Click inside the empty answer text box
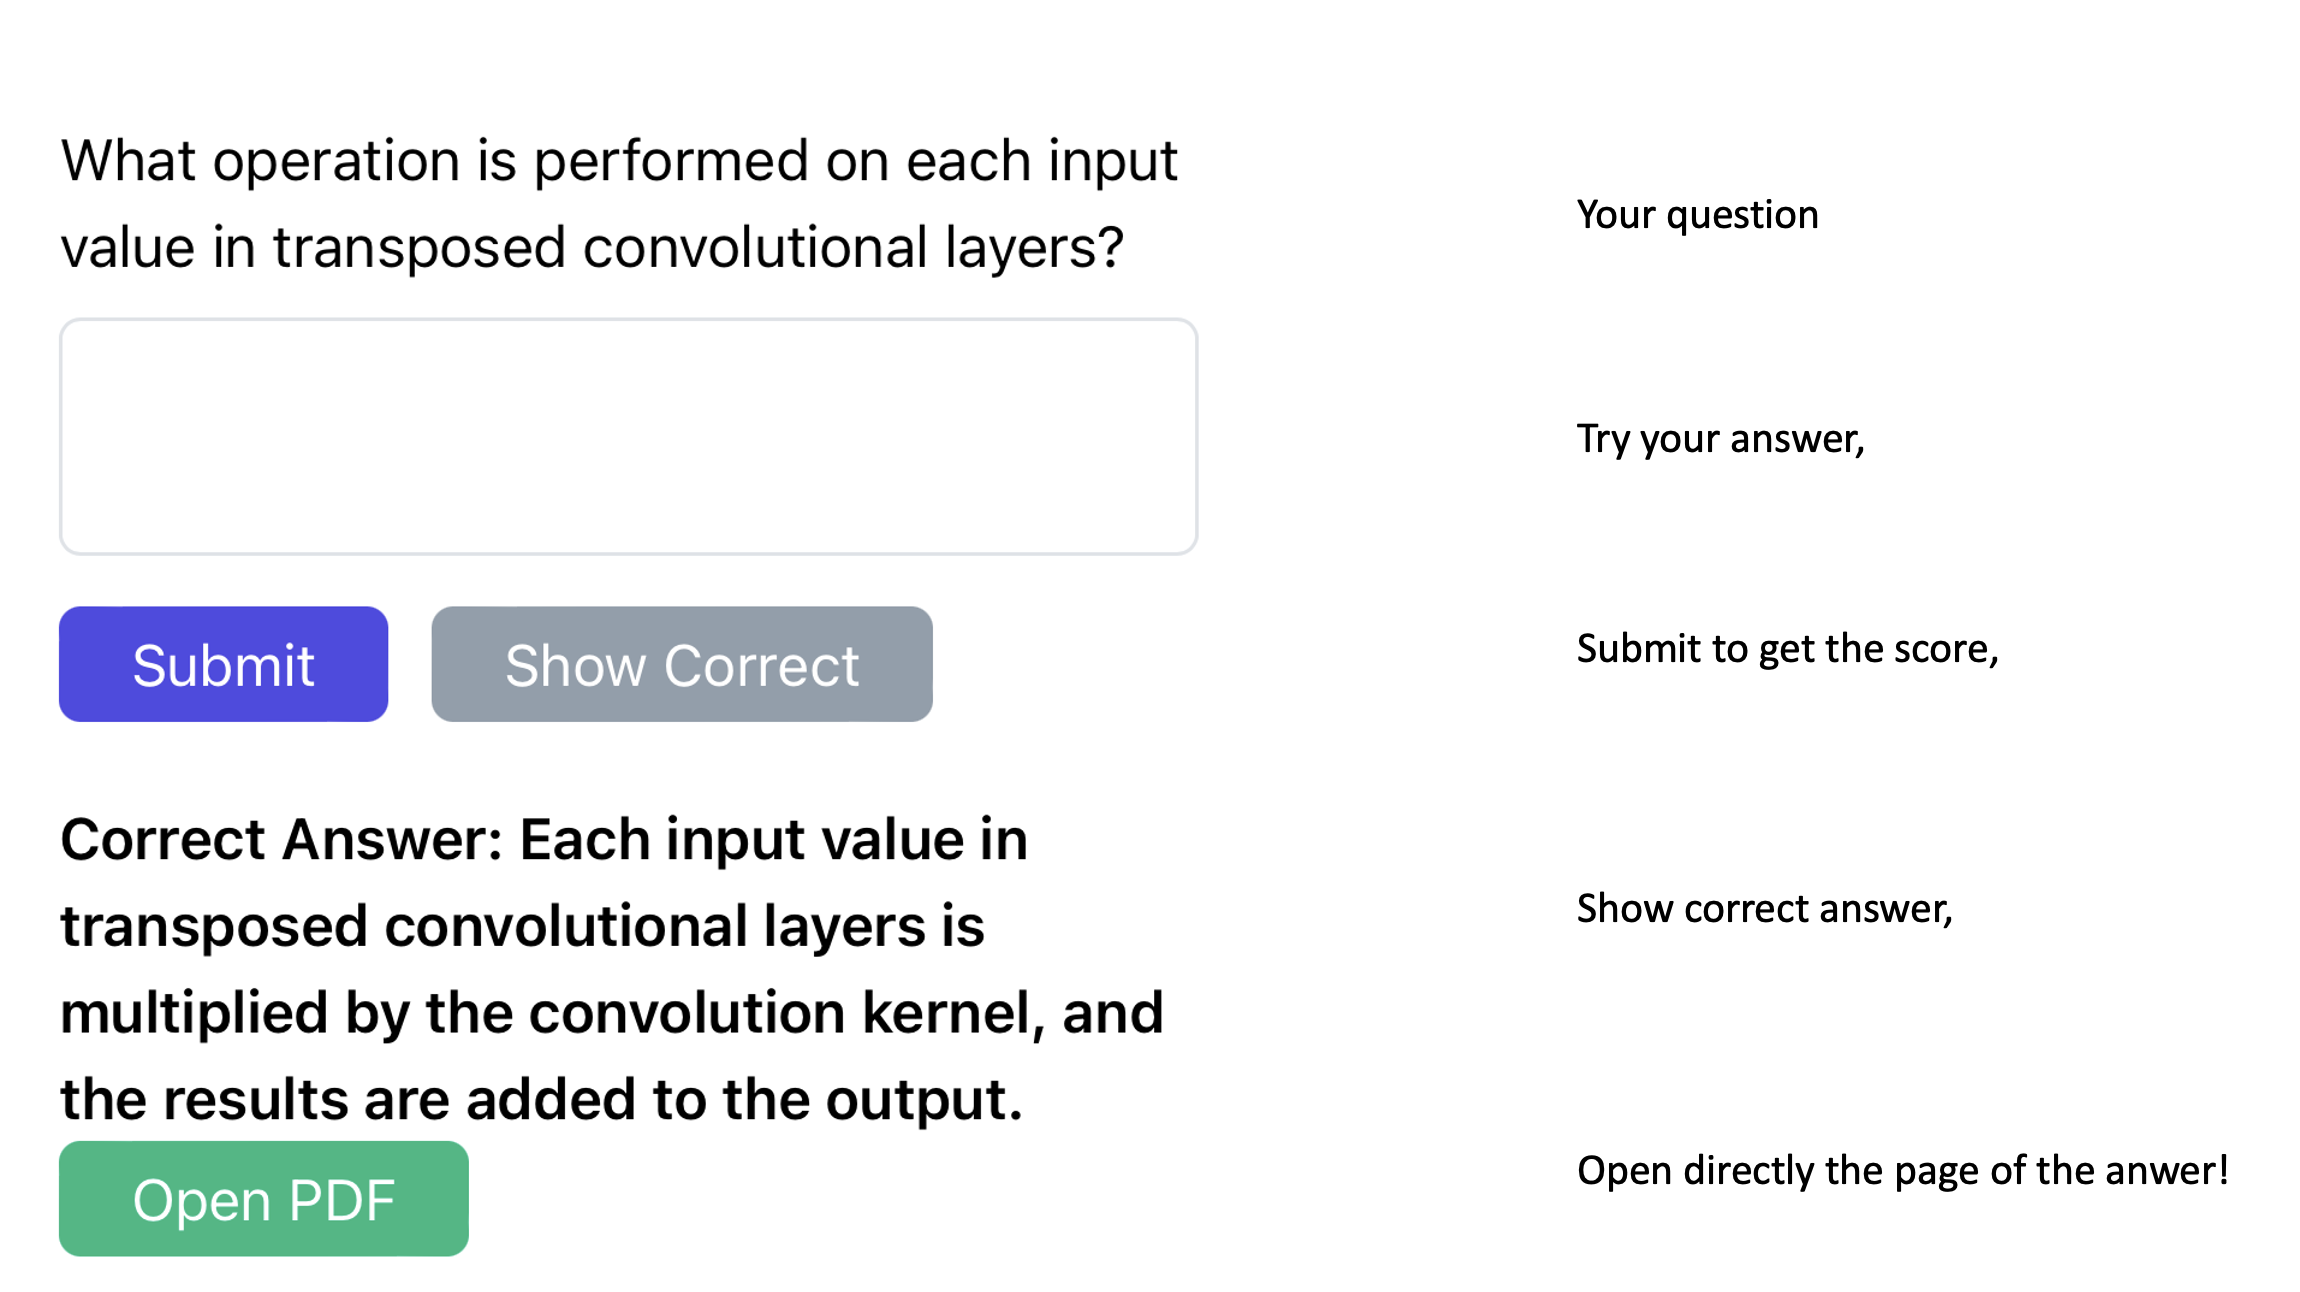The image size is (2300, 1292). point(628,436)
